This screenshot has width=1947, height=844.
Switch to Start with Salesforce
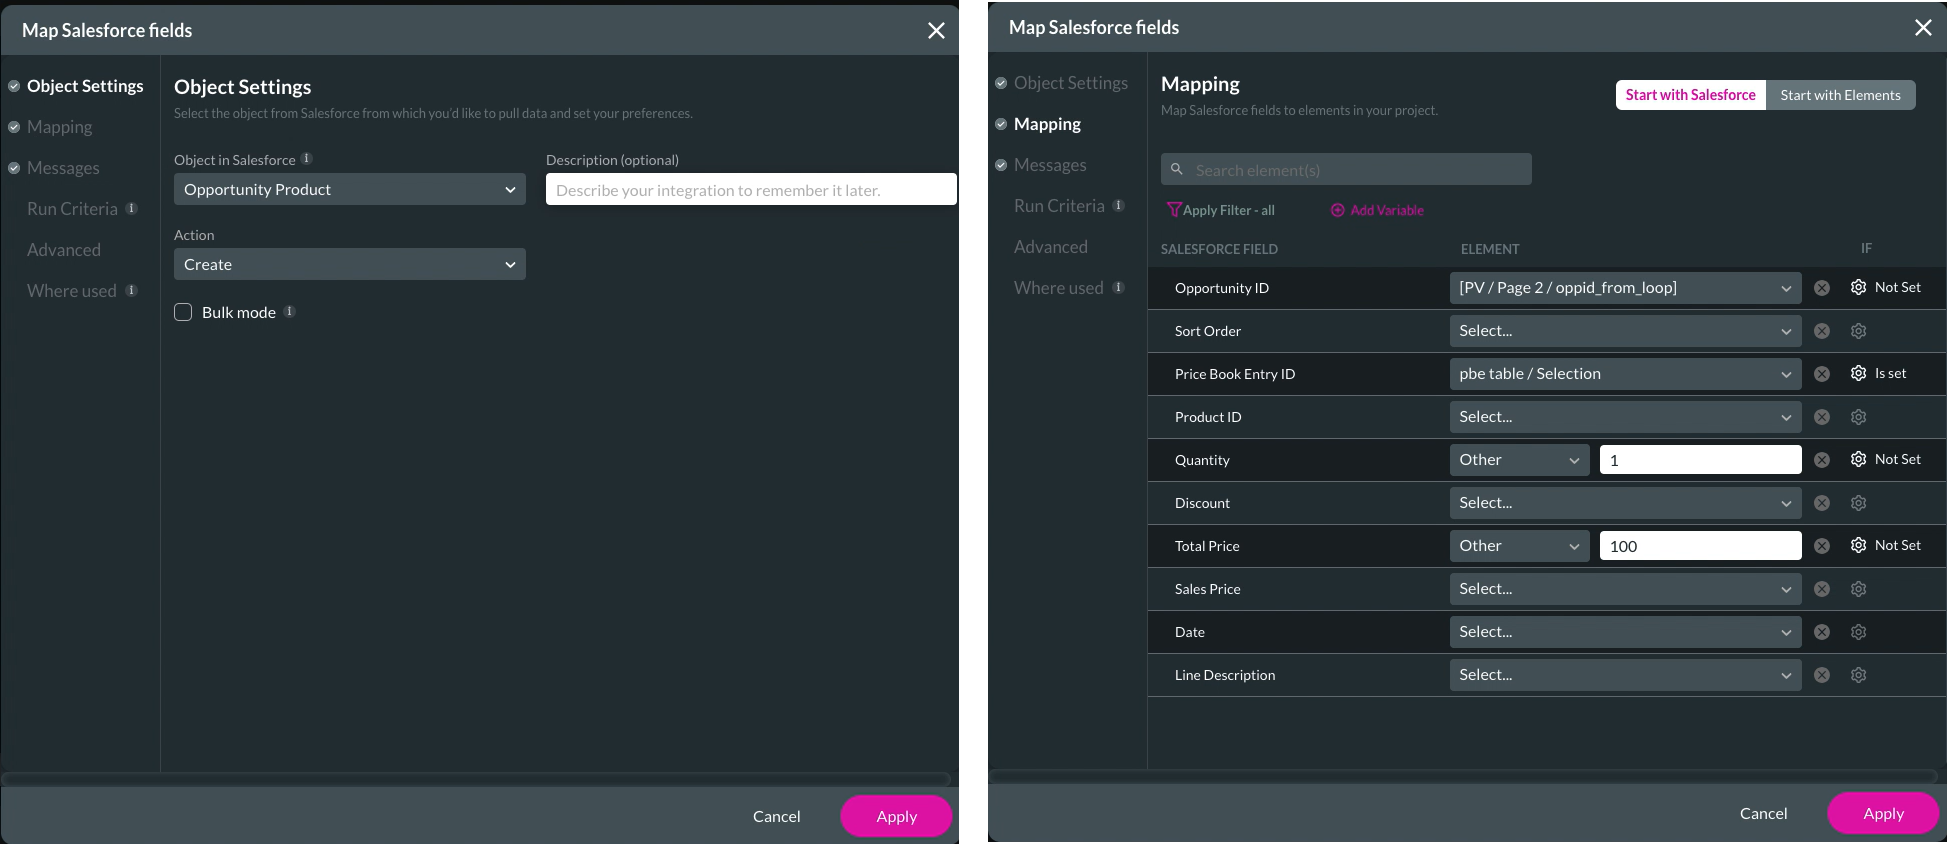(x=1690, y=95)
